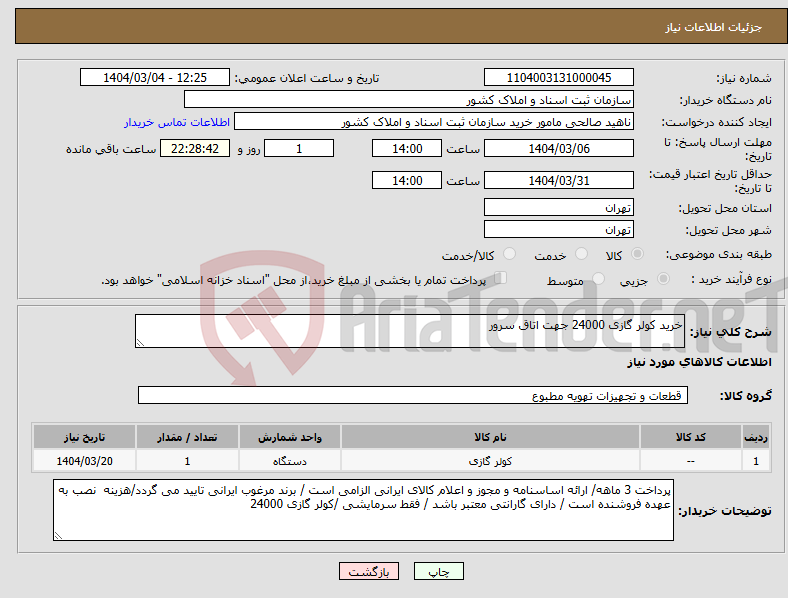
Task: Click the واحد شمارش column header
Action: (x=290, y=437)
